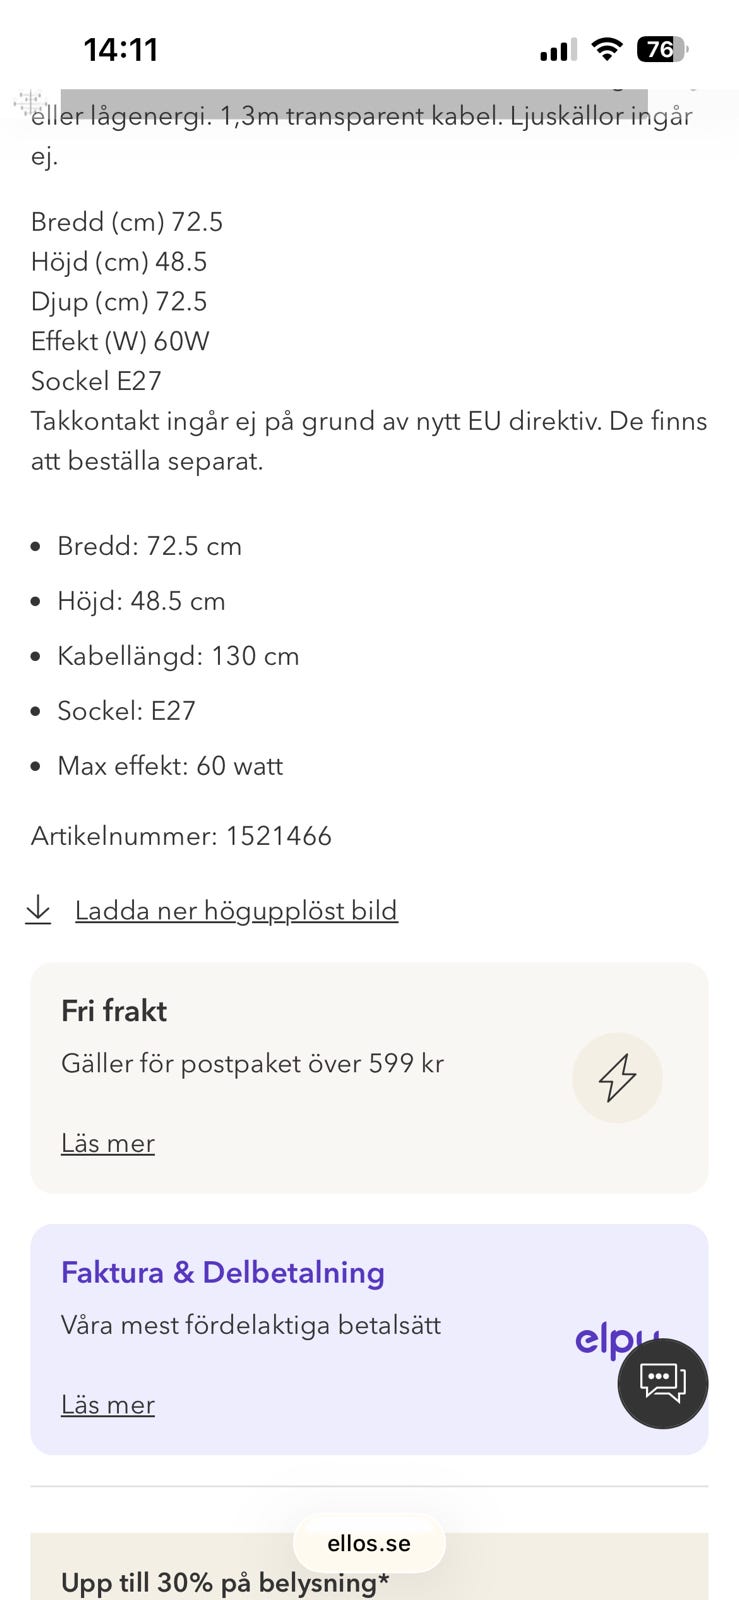Image resolution: width=739 pixels, height=1600 pixels.
Task: Open the Upp till 30% på belysning banner
Action: pos(225,1583)
